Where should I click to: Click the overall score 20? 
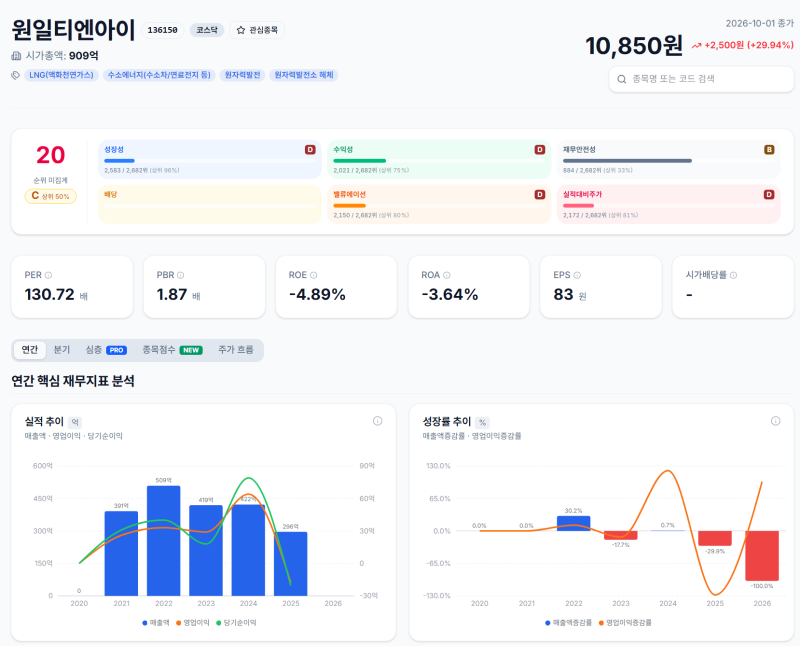click(x=51, y=155)
